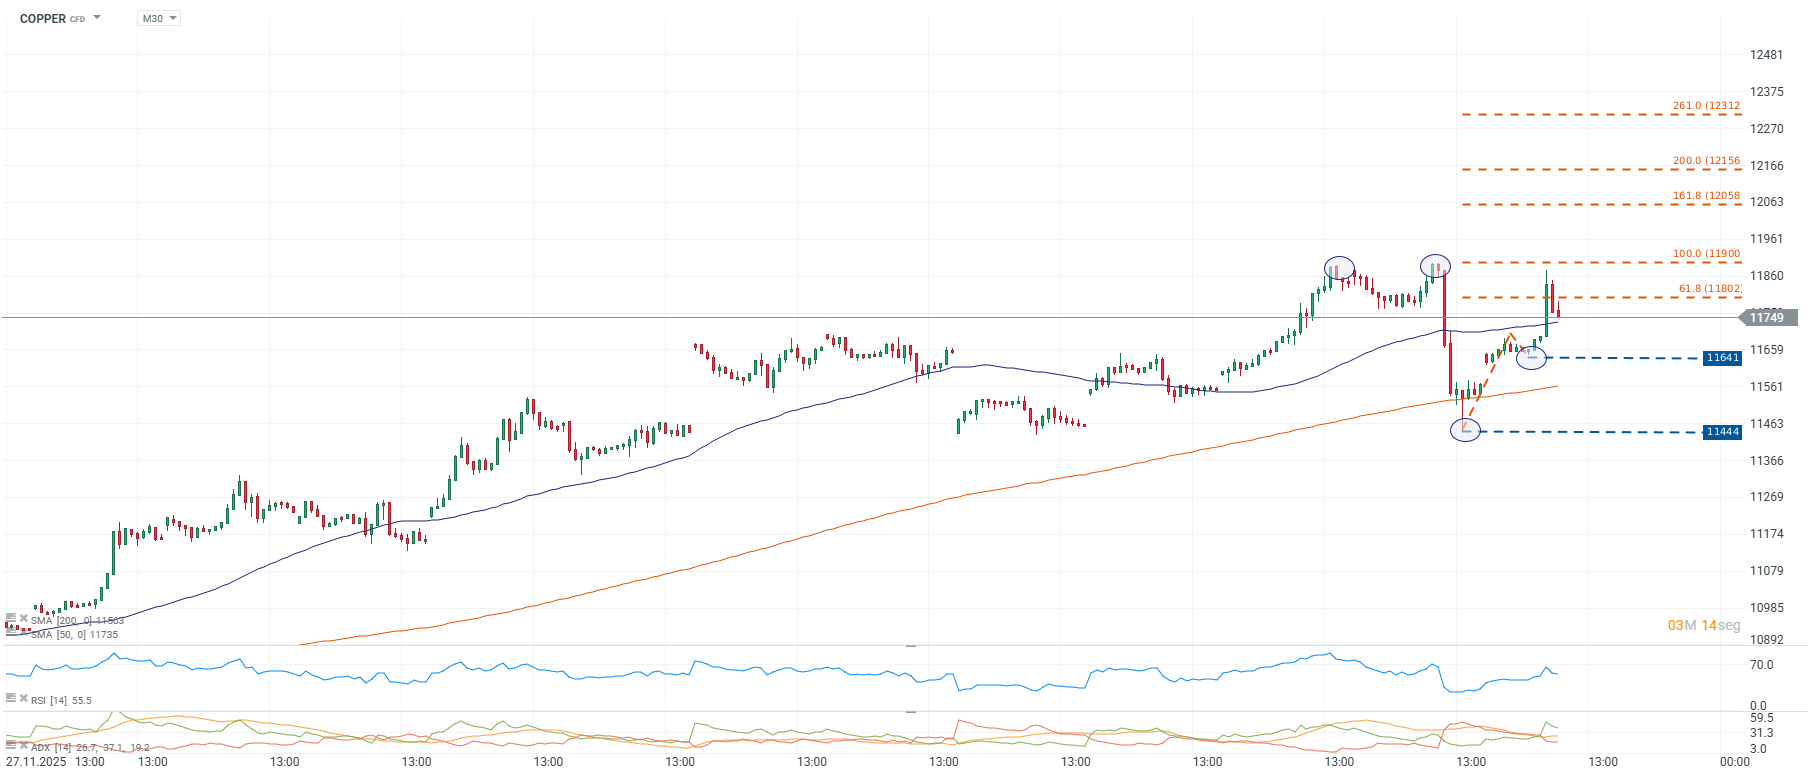Remove the SMA 50 indicator

[24, 632]
